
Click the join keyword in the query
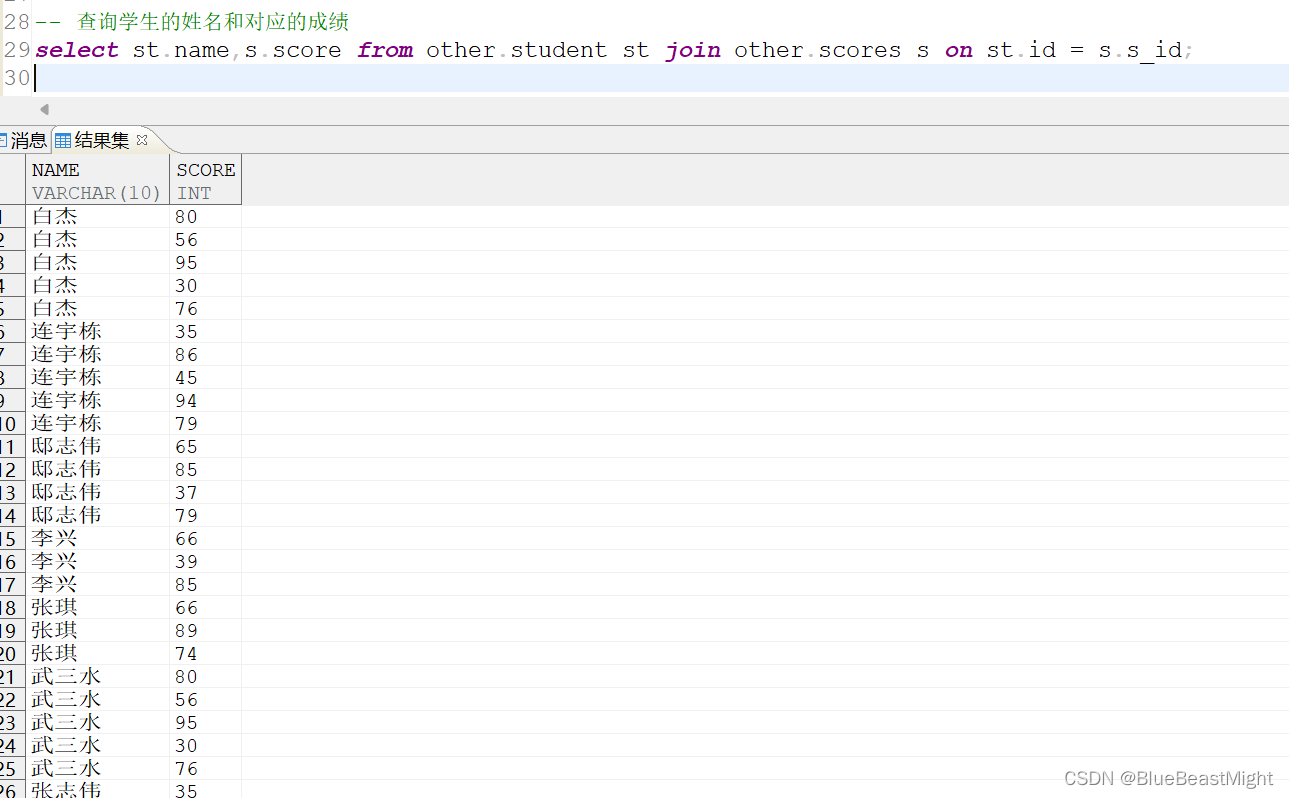coord(693,50)
